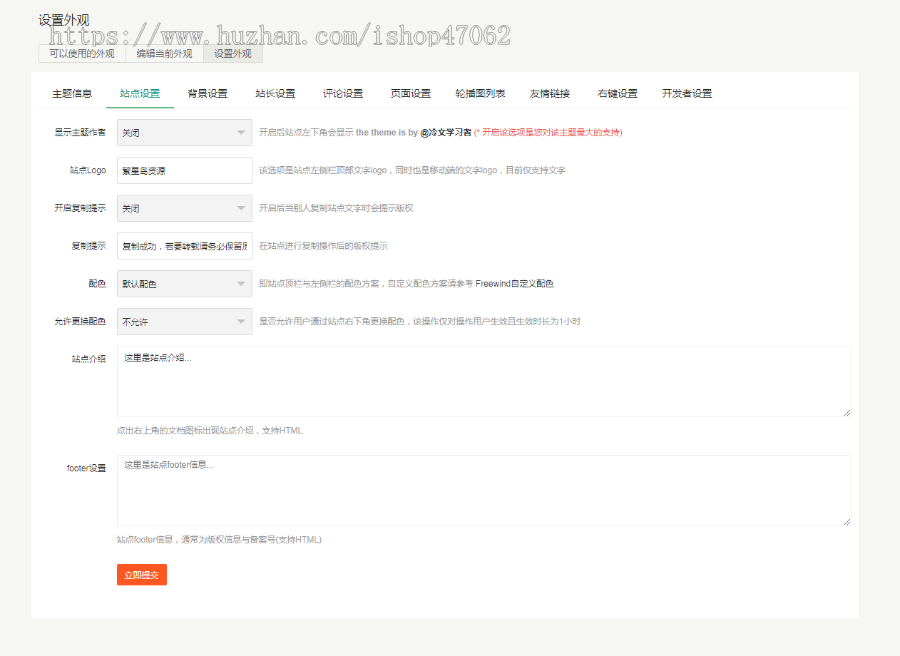Open the 站长设置 tab
The height and width of the screenshot is (656, 900).
click(x=276, y=94)
